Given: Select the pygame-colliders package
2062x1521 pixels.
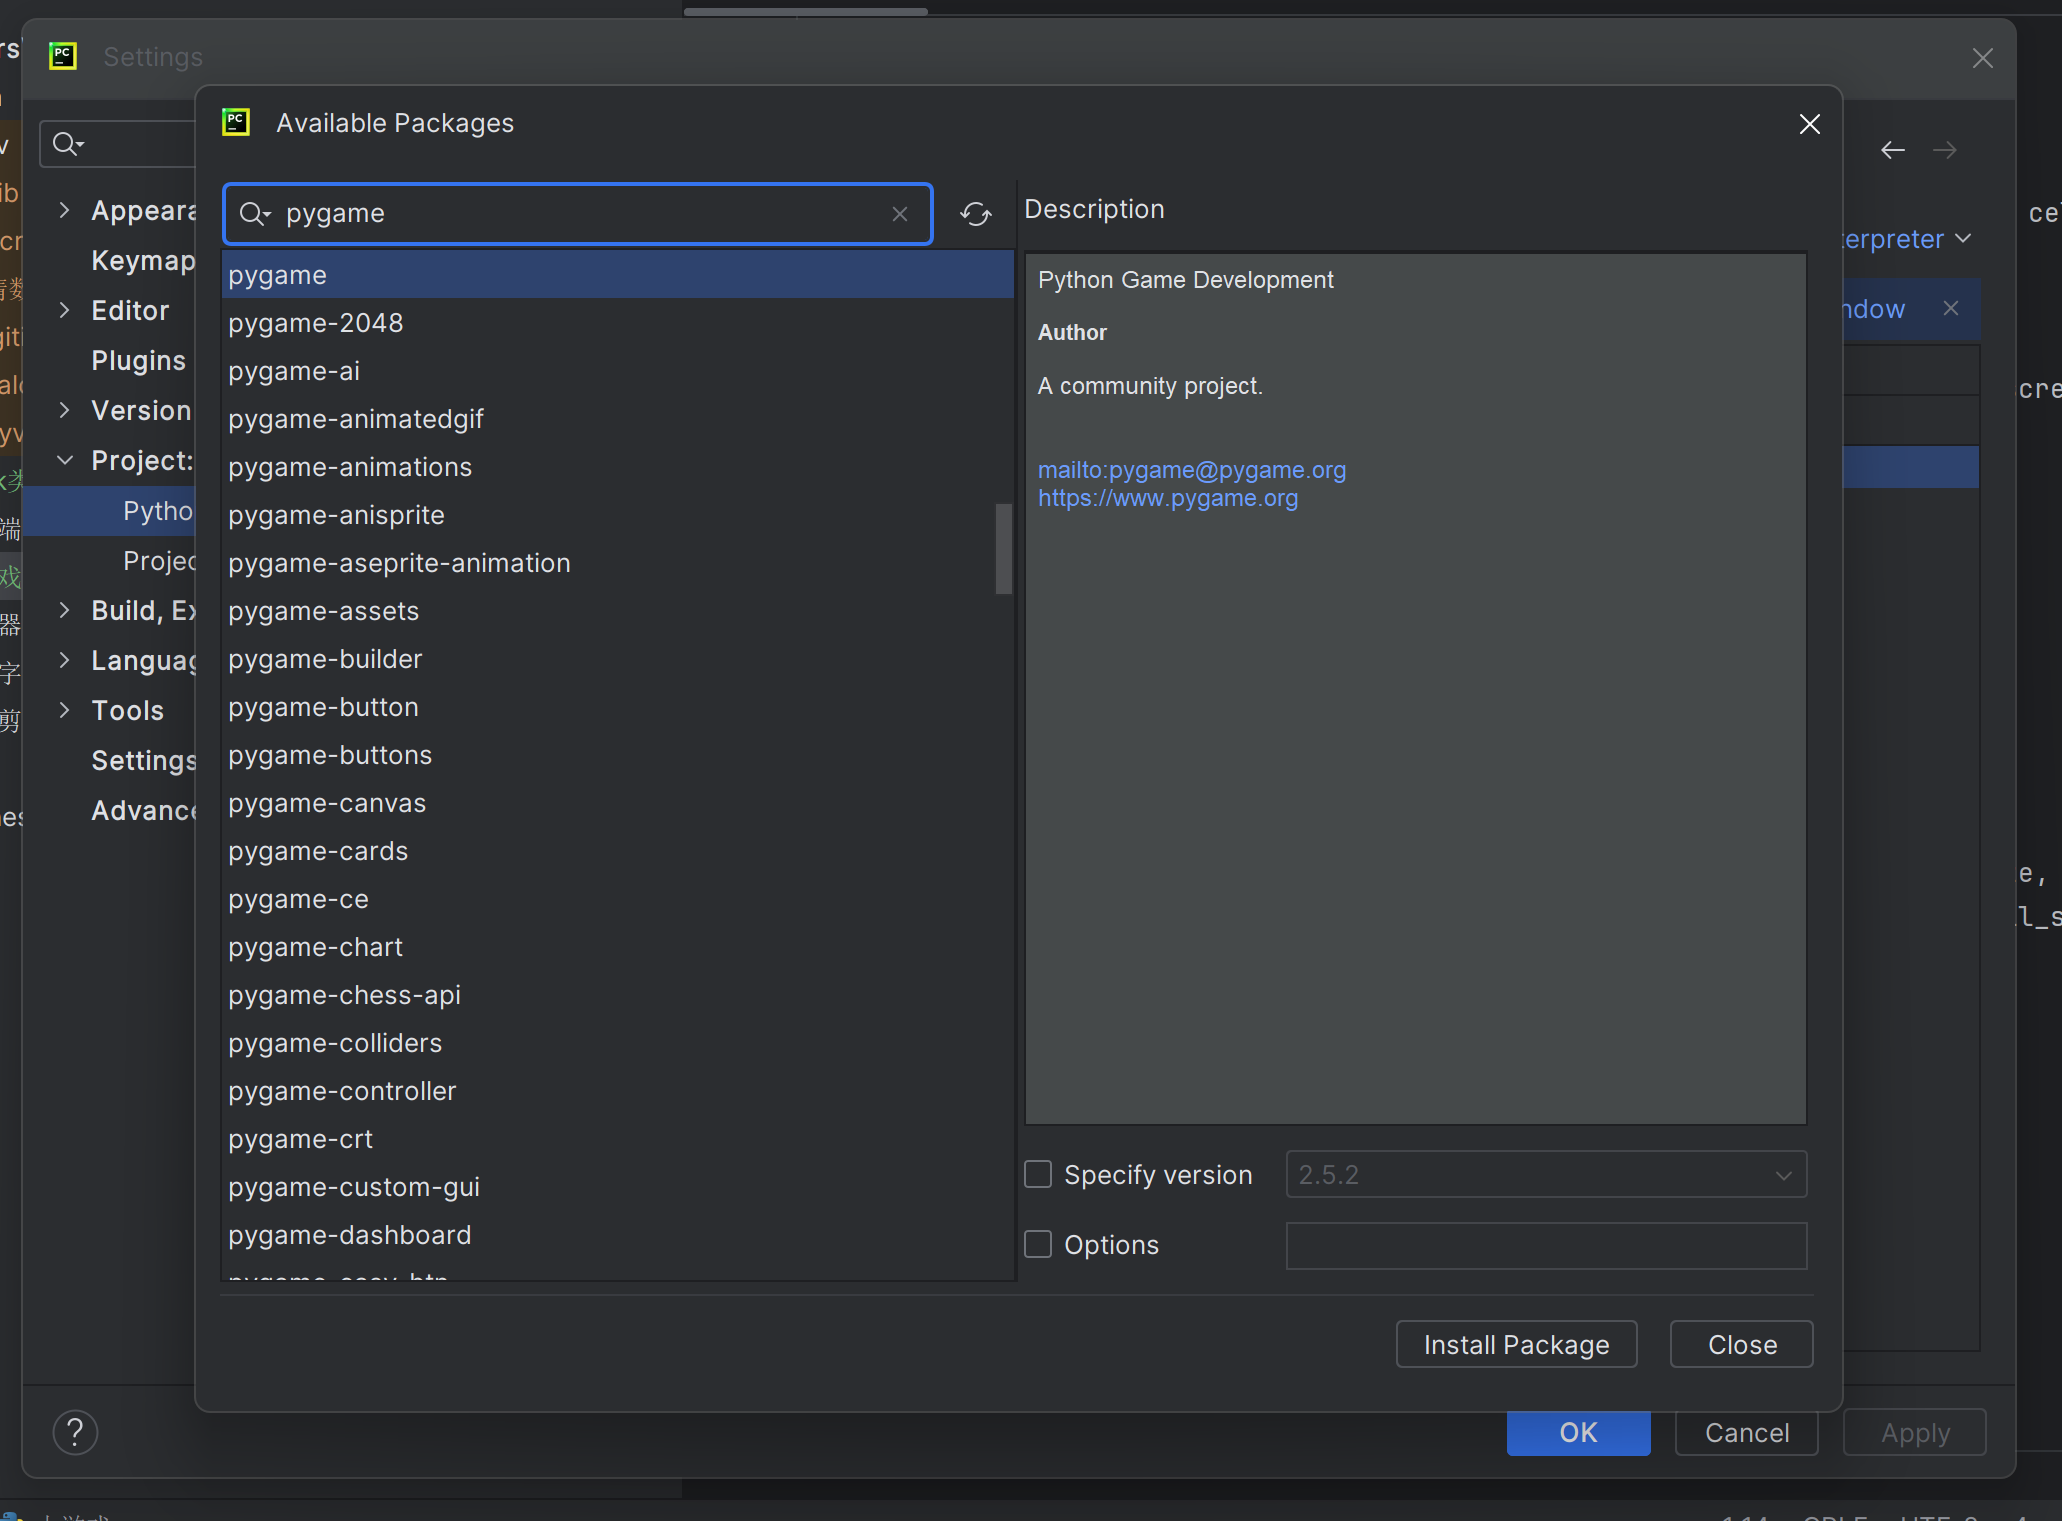Looking at the screenshot, I should (617, 1043).
